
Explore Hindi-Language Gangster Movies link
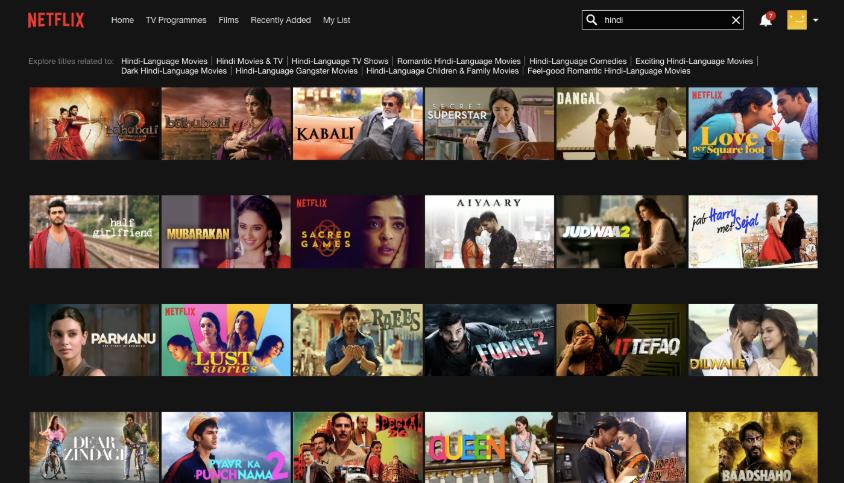(296, 71)
